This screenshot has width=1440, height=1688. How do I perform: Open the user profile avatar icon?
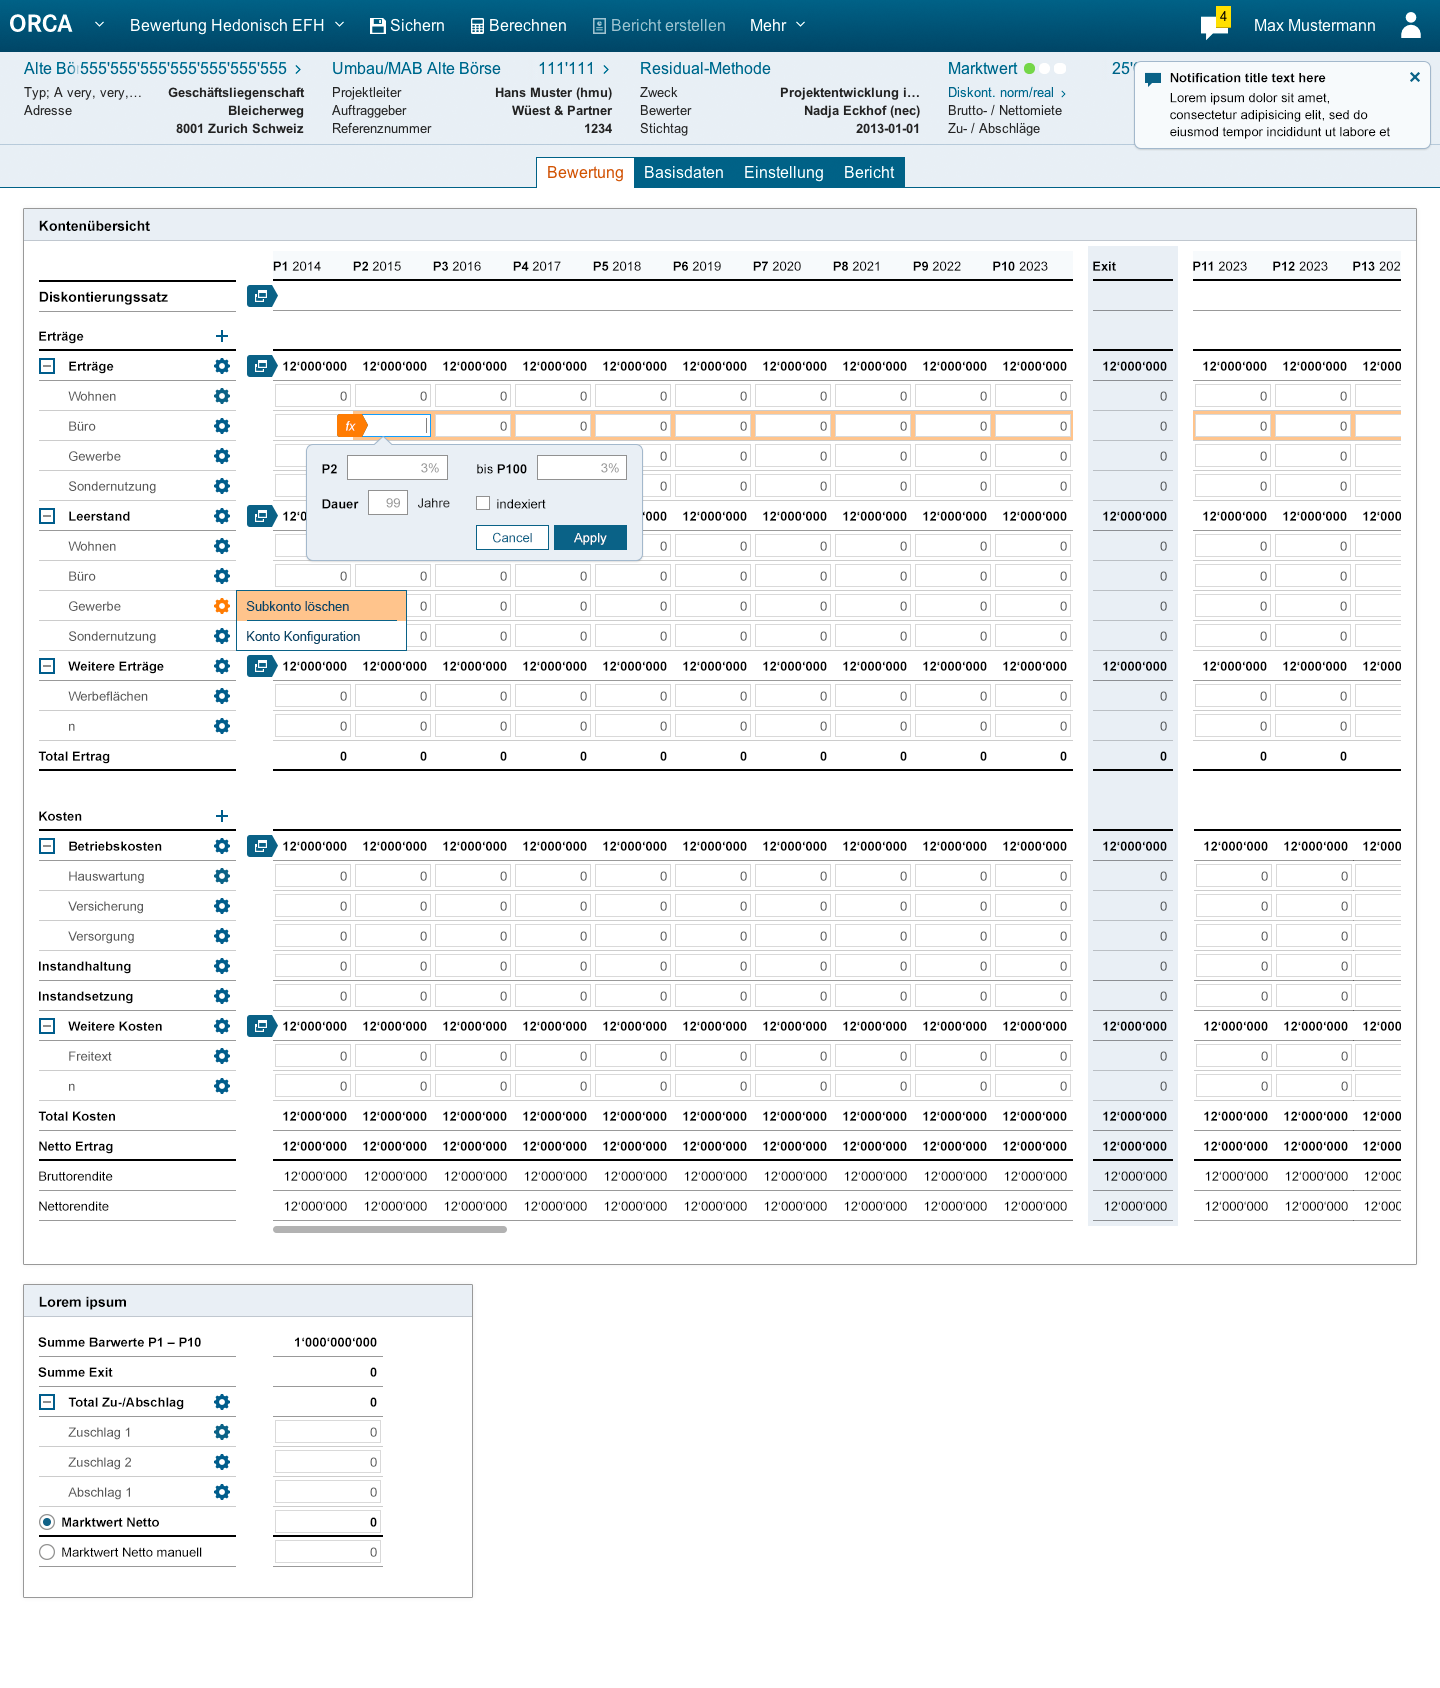click(x=1411, y=25)
